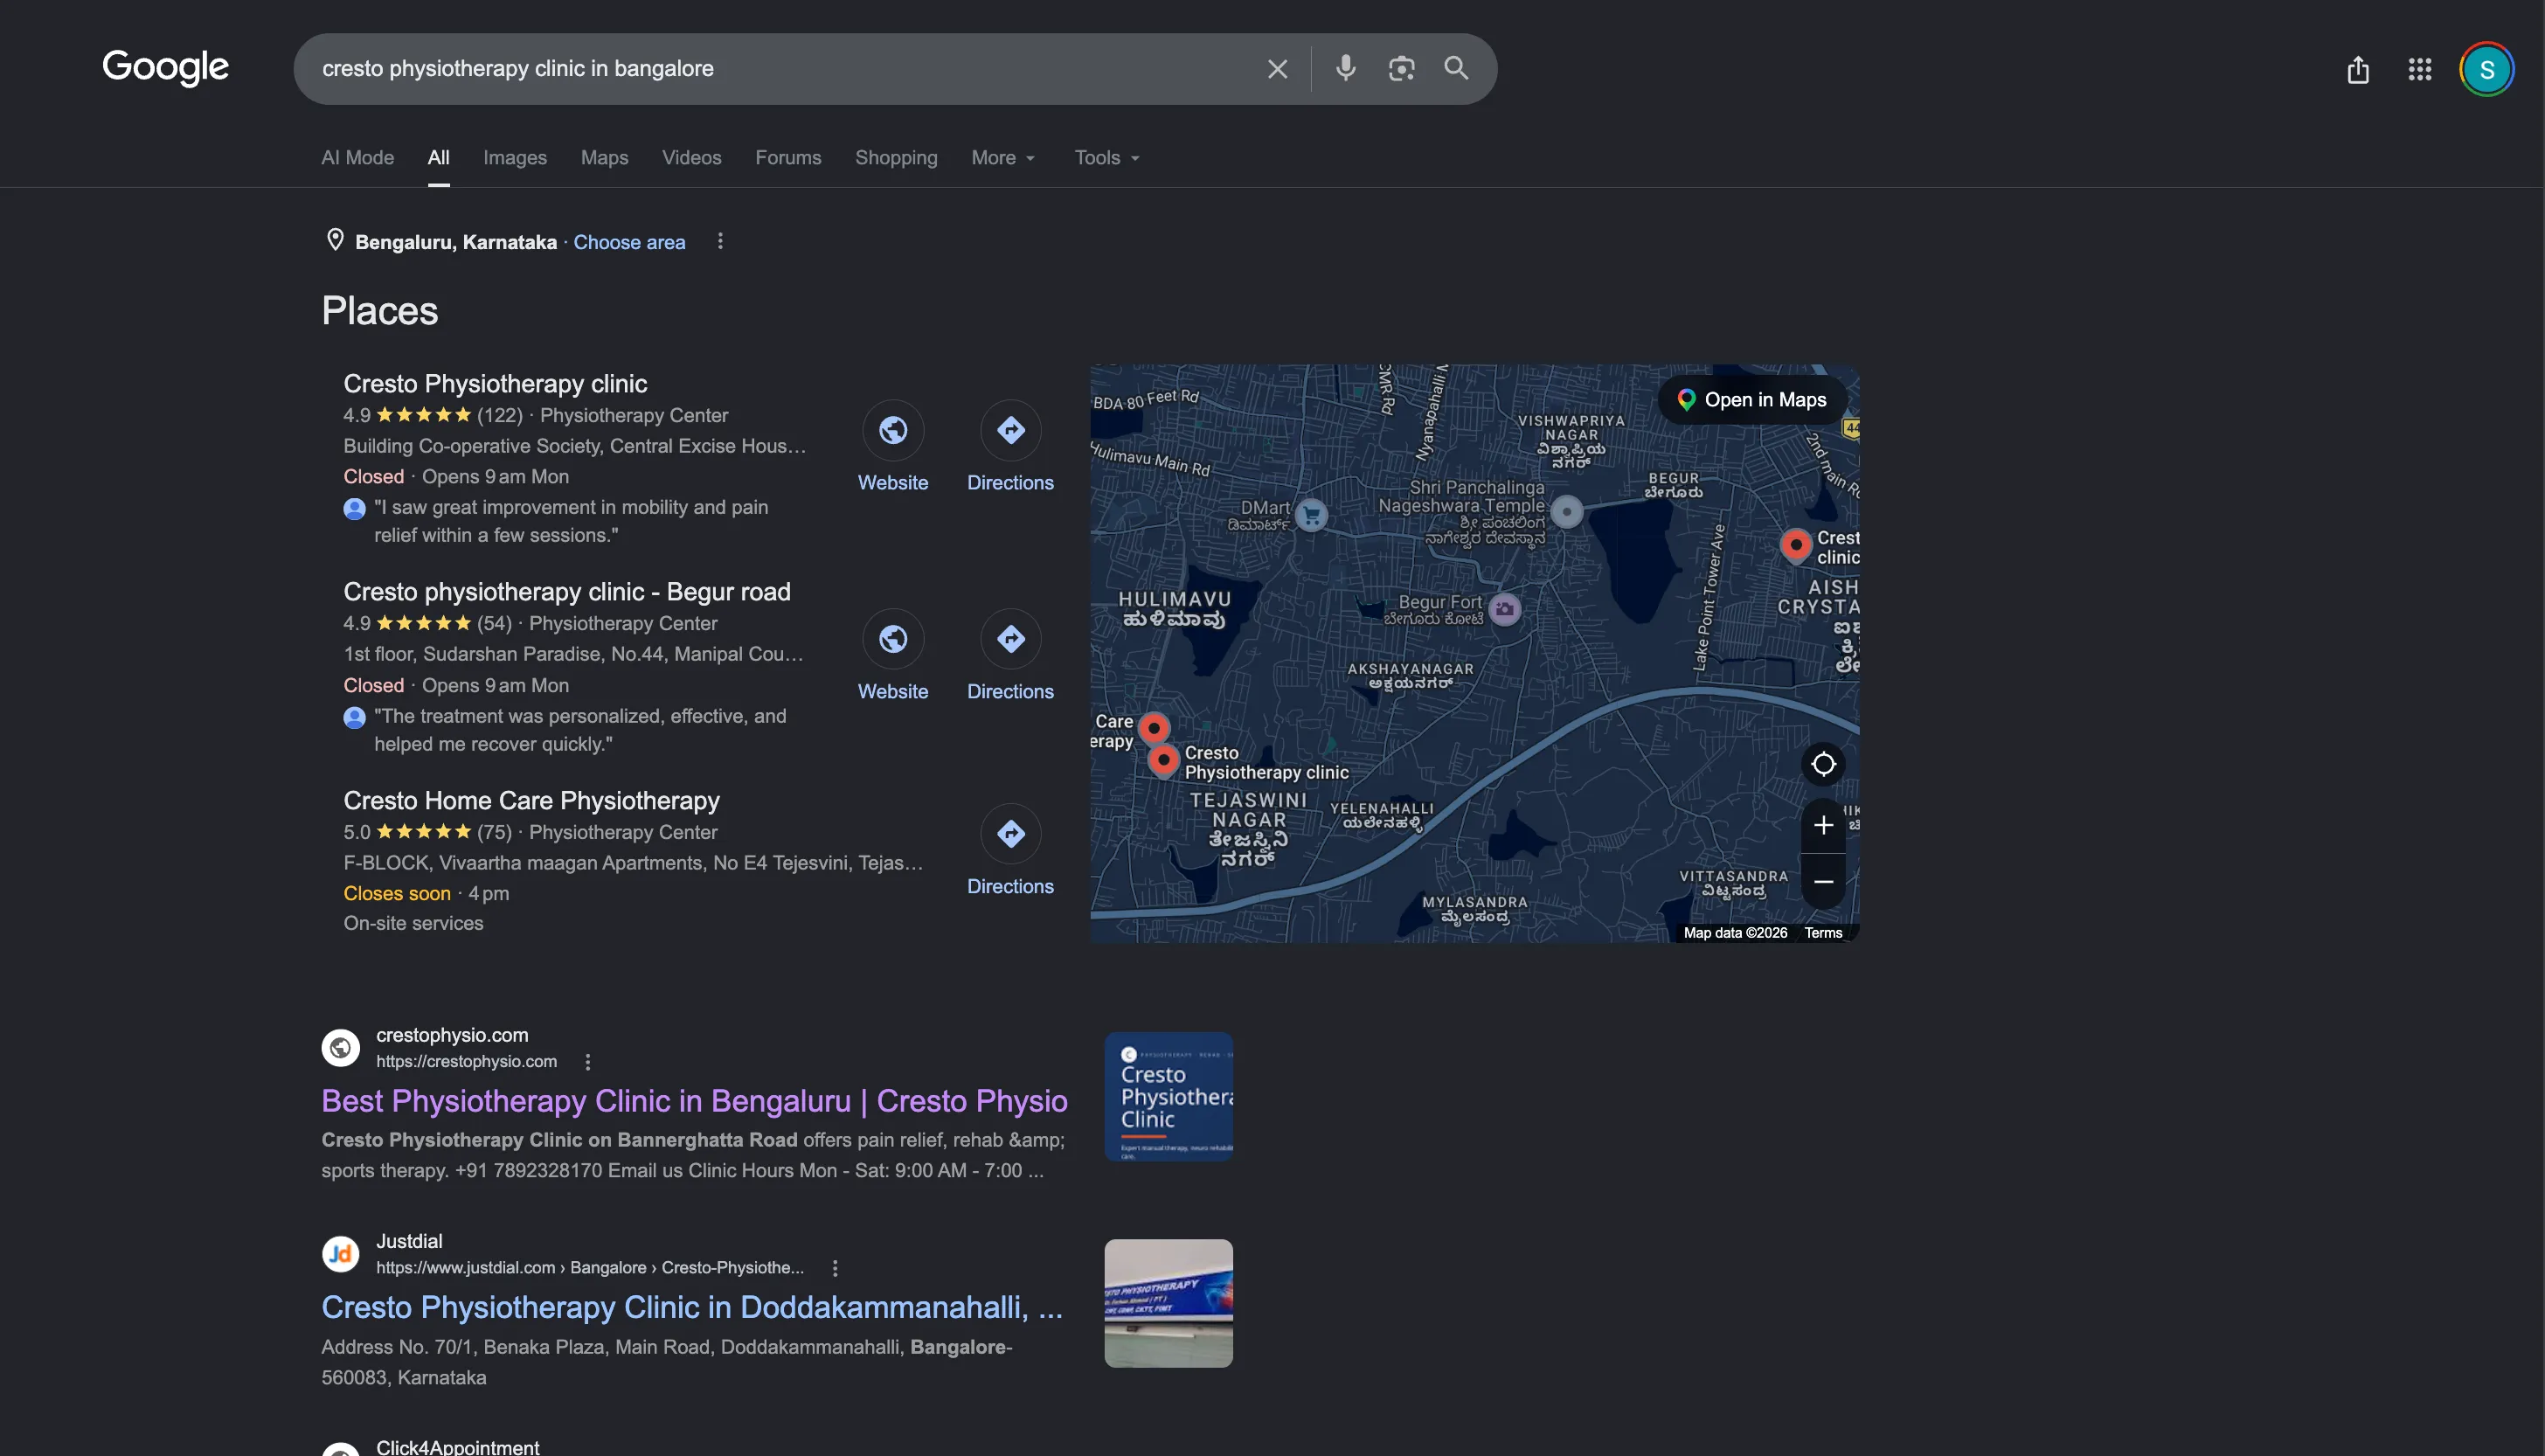
Task: Click the Places heading
Action: tap(379, 311)
